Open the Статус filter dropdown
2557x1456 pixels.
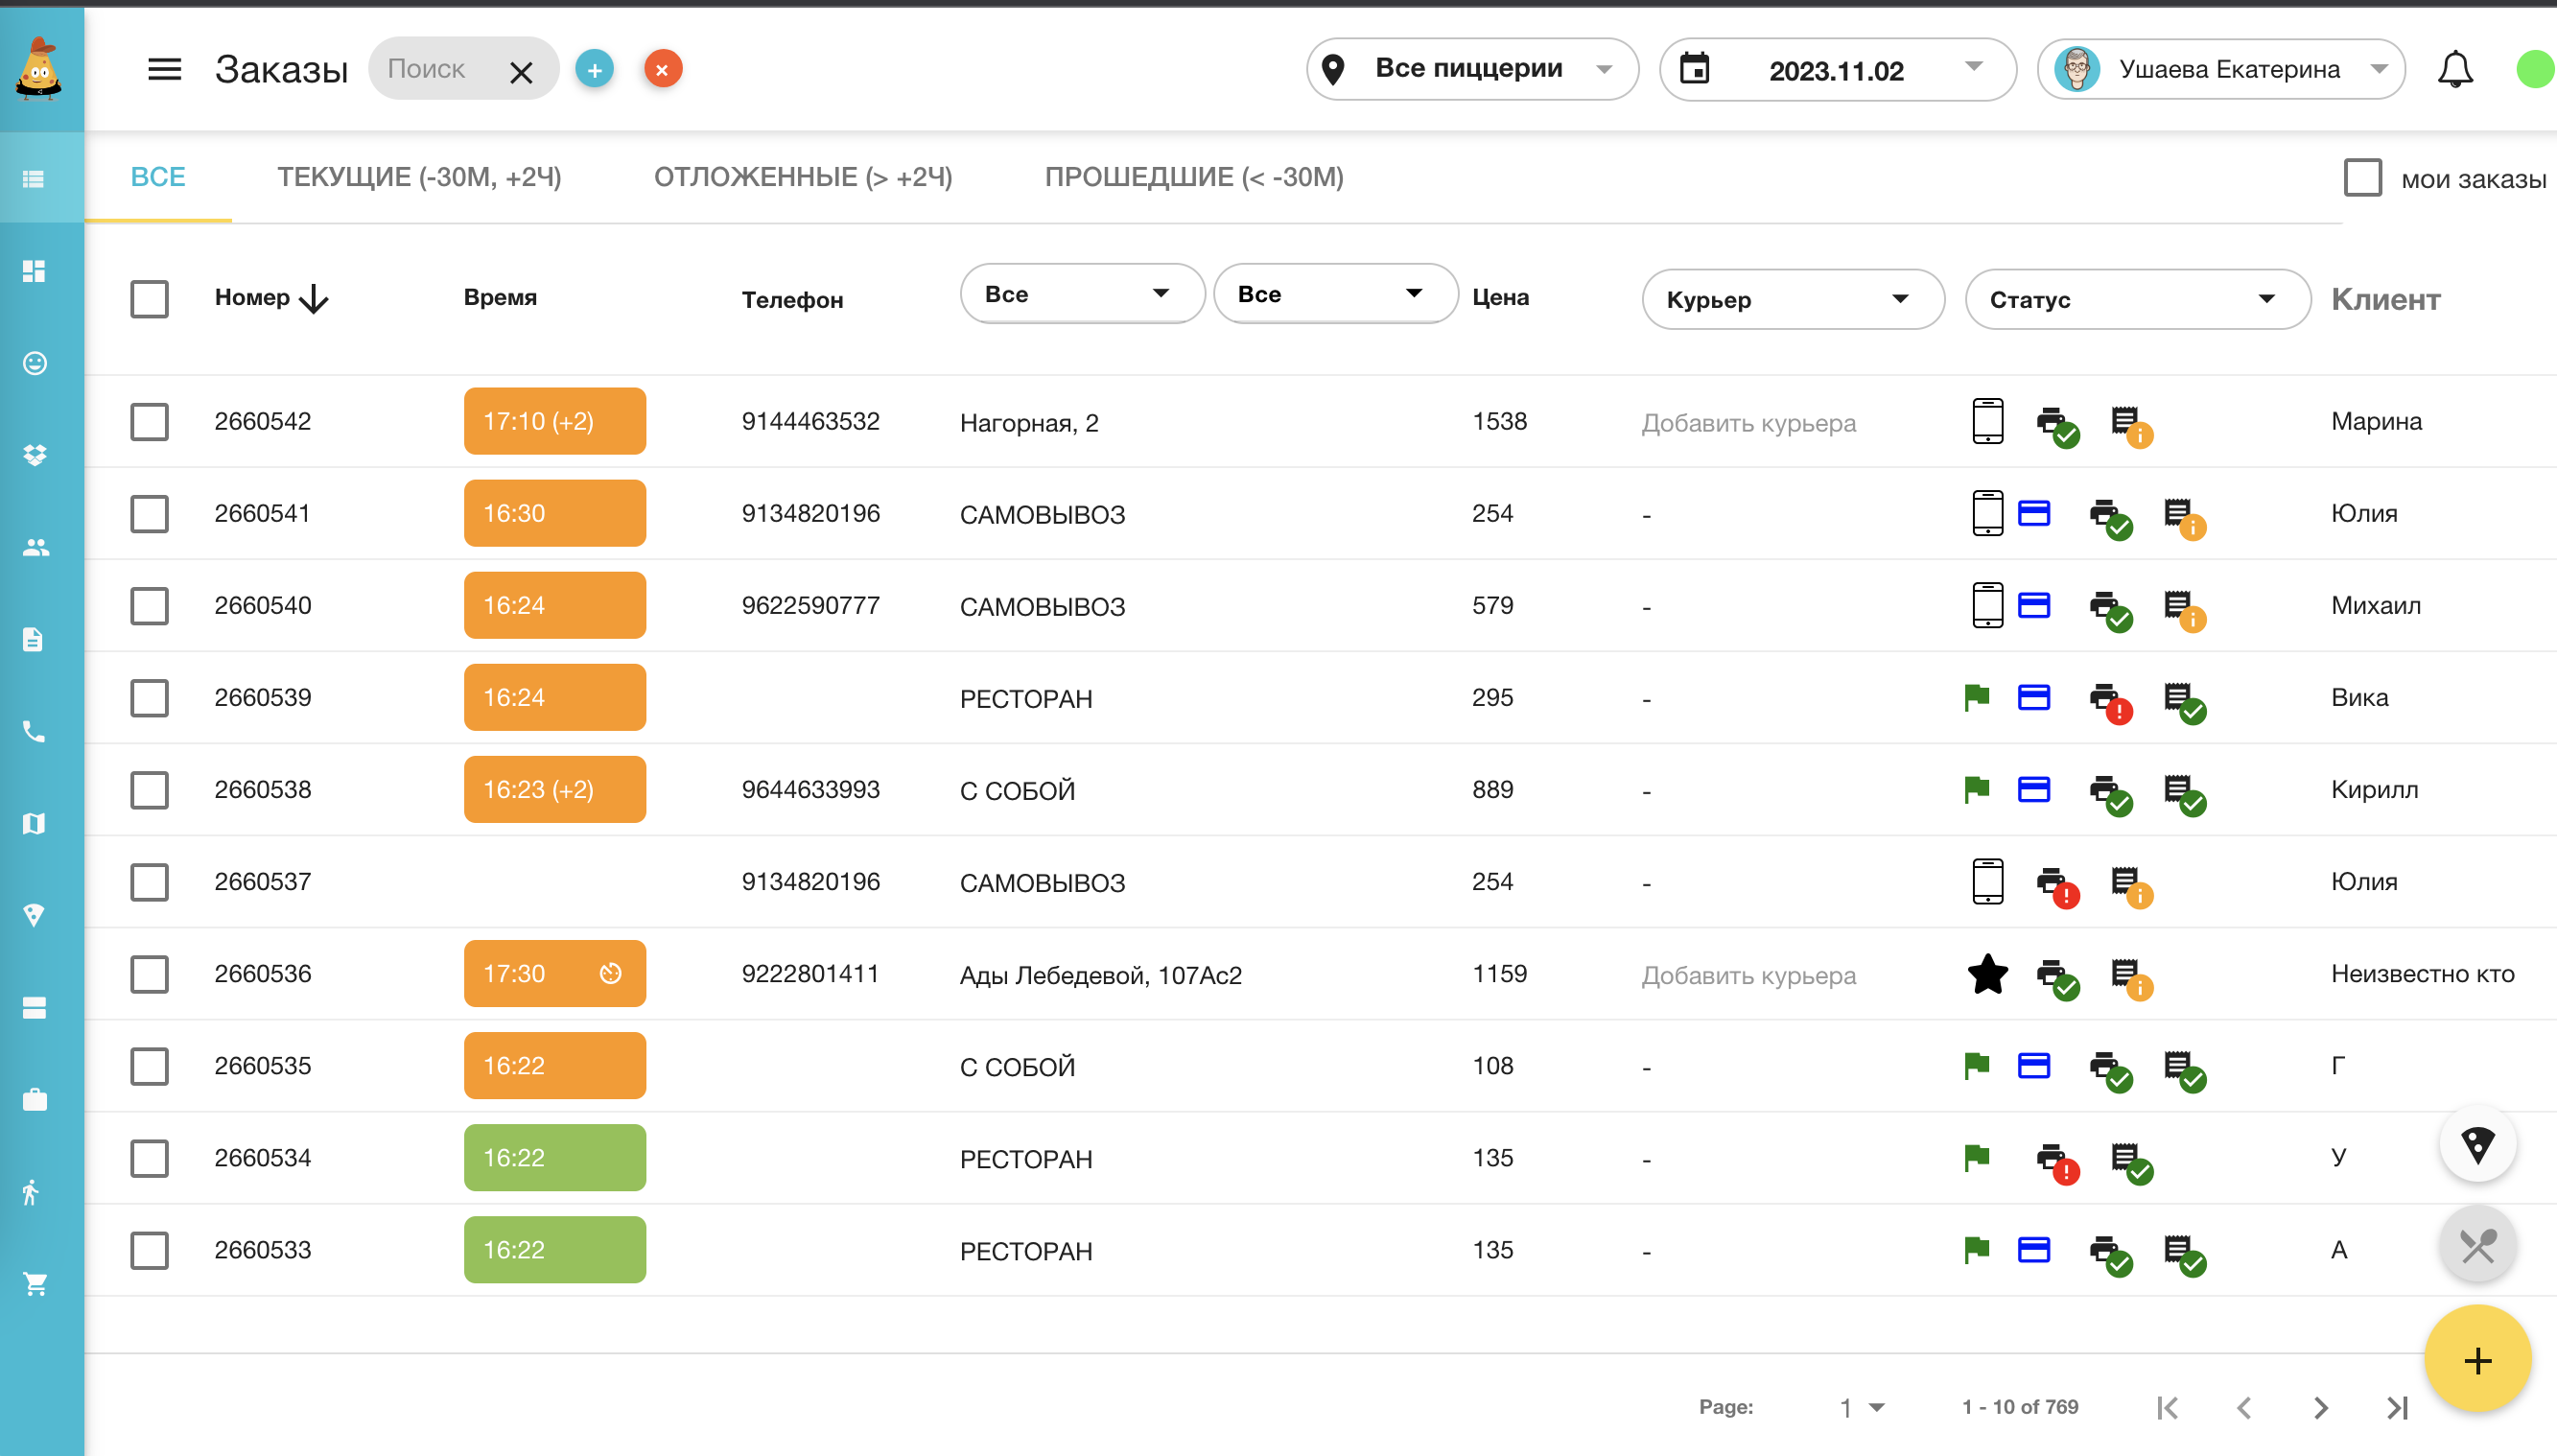coord(2137,299)
